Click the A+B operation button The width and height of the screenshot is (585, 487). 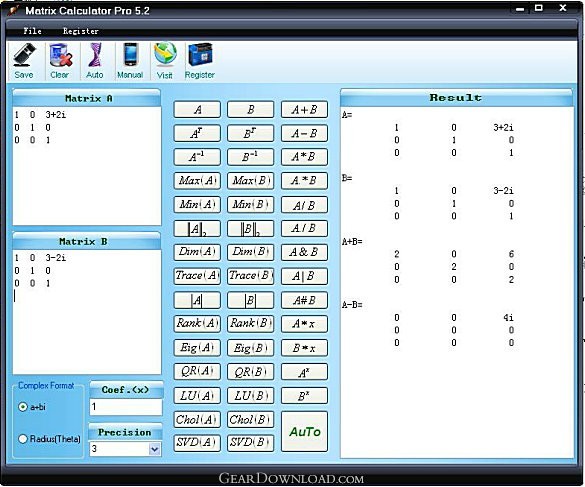point(304,110)
